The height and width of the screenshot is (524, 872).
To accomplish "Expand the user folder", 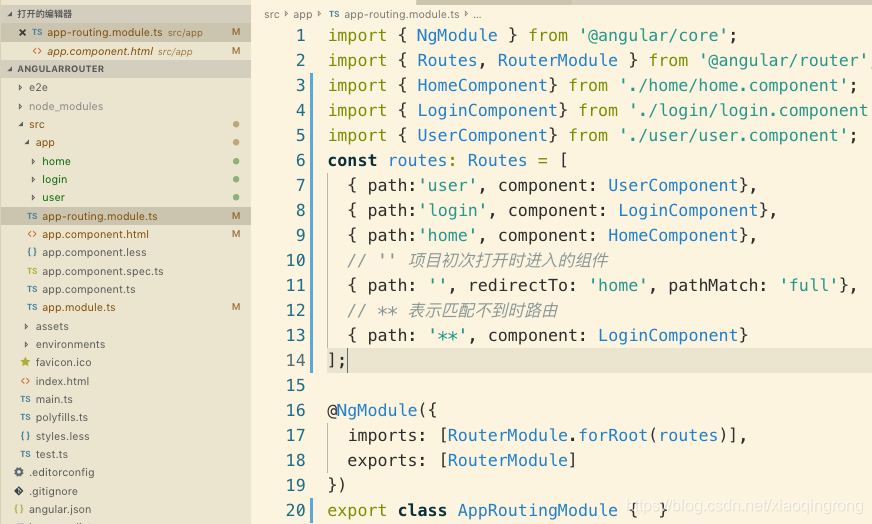I will click(33, 197).
